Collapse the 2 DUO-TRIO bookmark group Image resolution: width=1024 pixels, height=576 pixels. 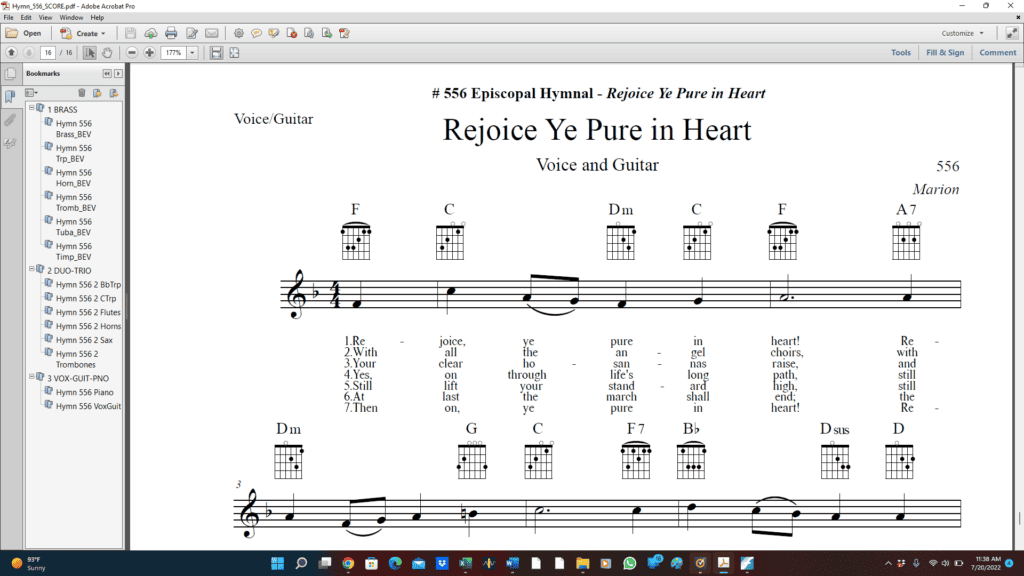pos(31,268)
